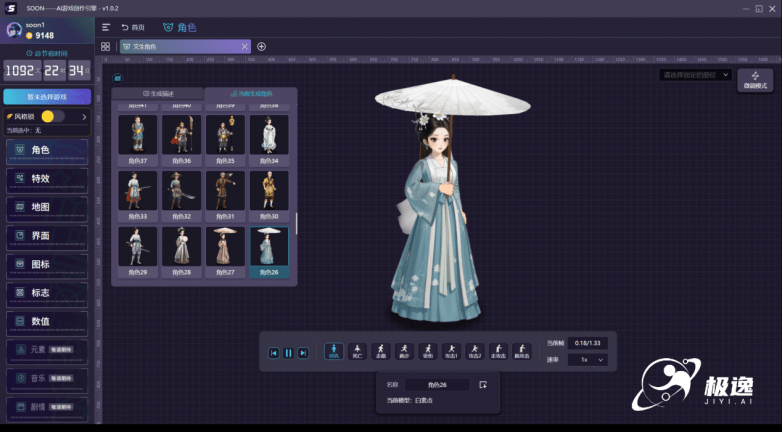The height and width of the screenshot is (432, 782).
Task: Open the grid view icon left of tabs
Action: (x=106, y=46)
